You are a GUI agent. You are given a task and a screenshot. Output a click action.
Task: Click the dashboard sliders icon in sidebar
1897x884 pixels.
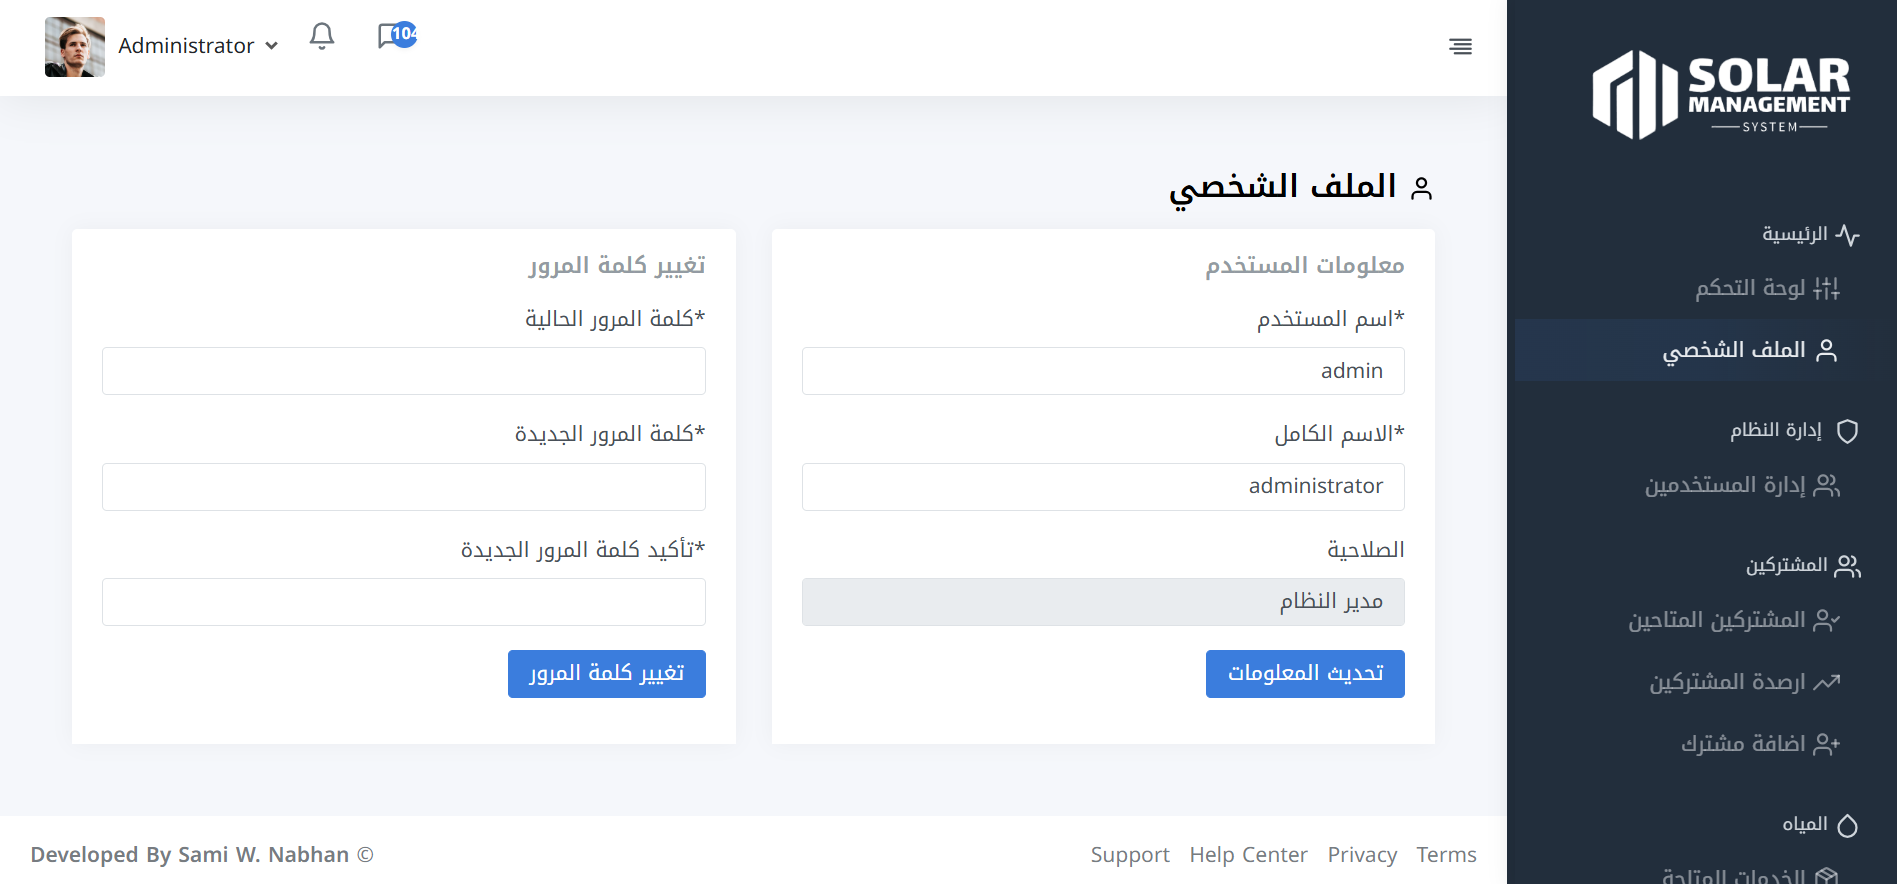point(1826,289)
